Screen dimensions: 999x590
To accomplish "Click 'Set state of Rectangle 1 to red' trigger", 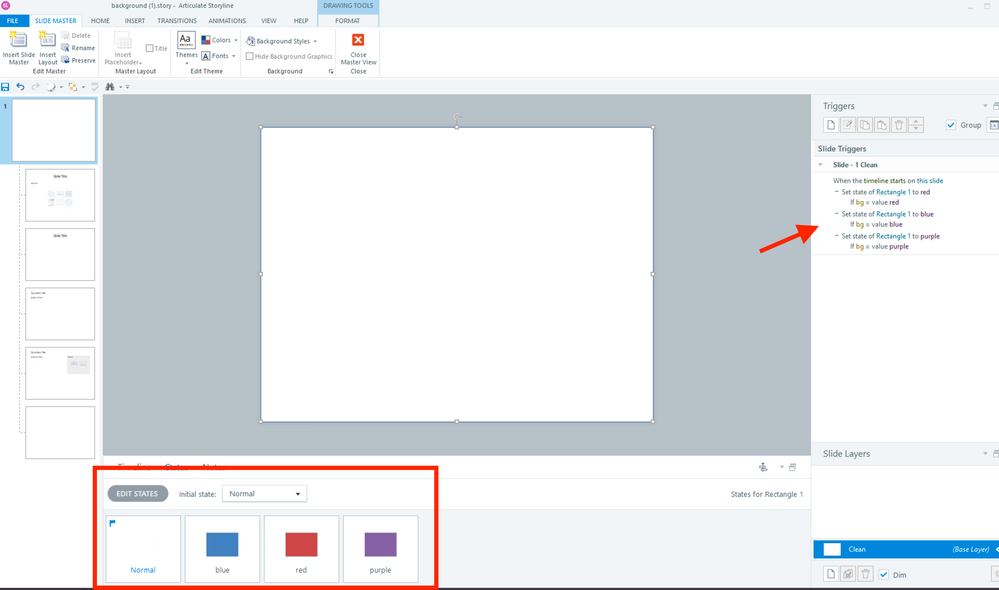I will pos(886,192).
